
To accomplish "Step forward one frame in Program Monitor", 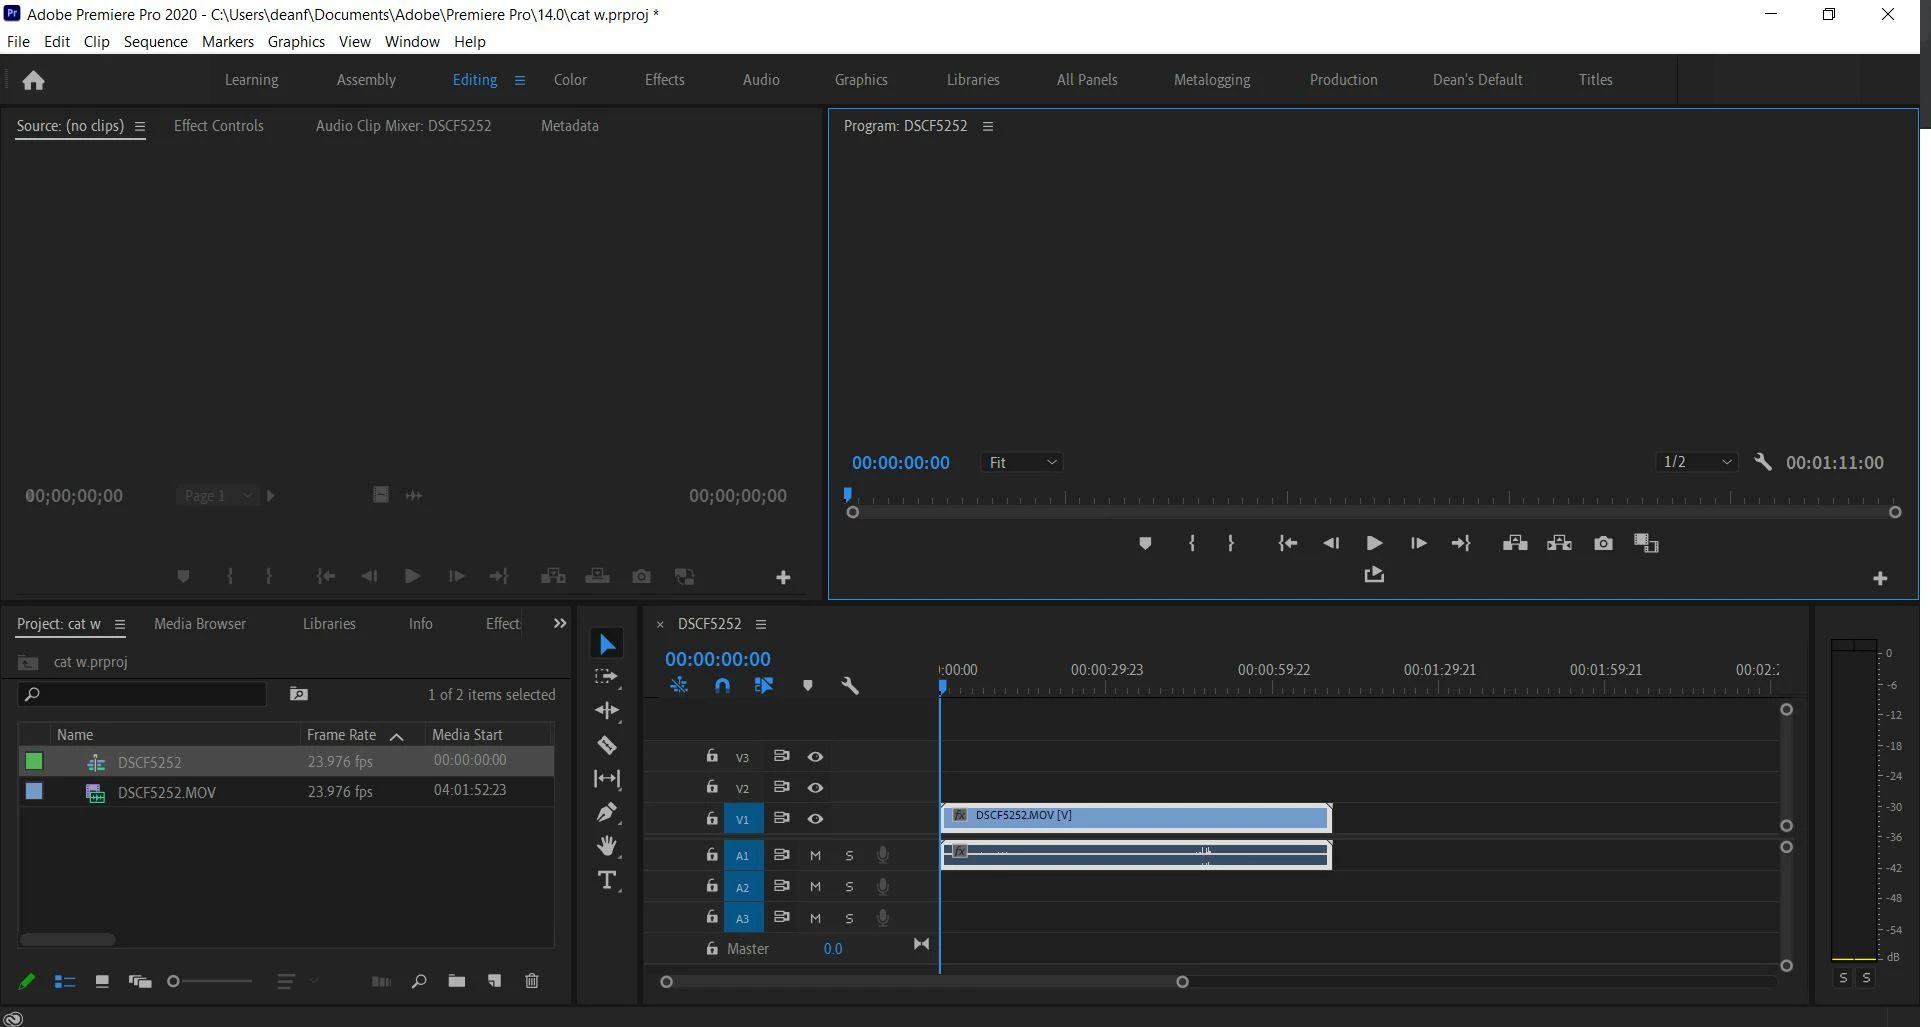I will 1418,543.
